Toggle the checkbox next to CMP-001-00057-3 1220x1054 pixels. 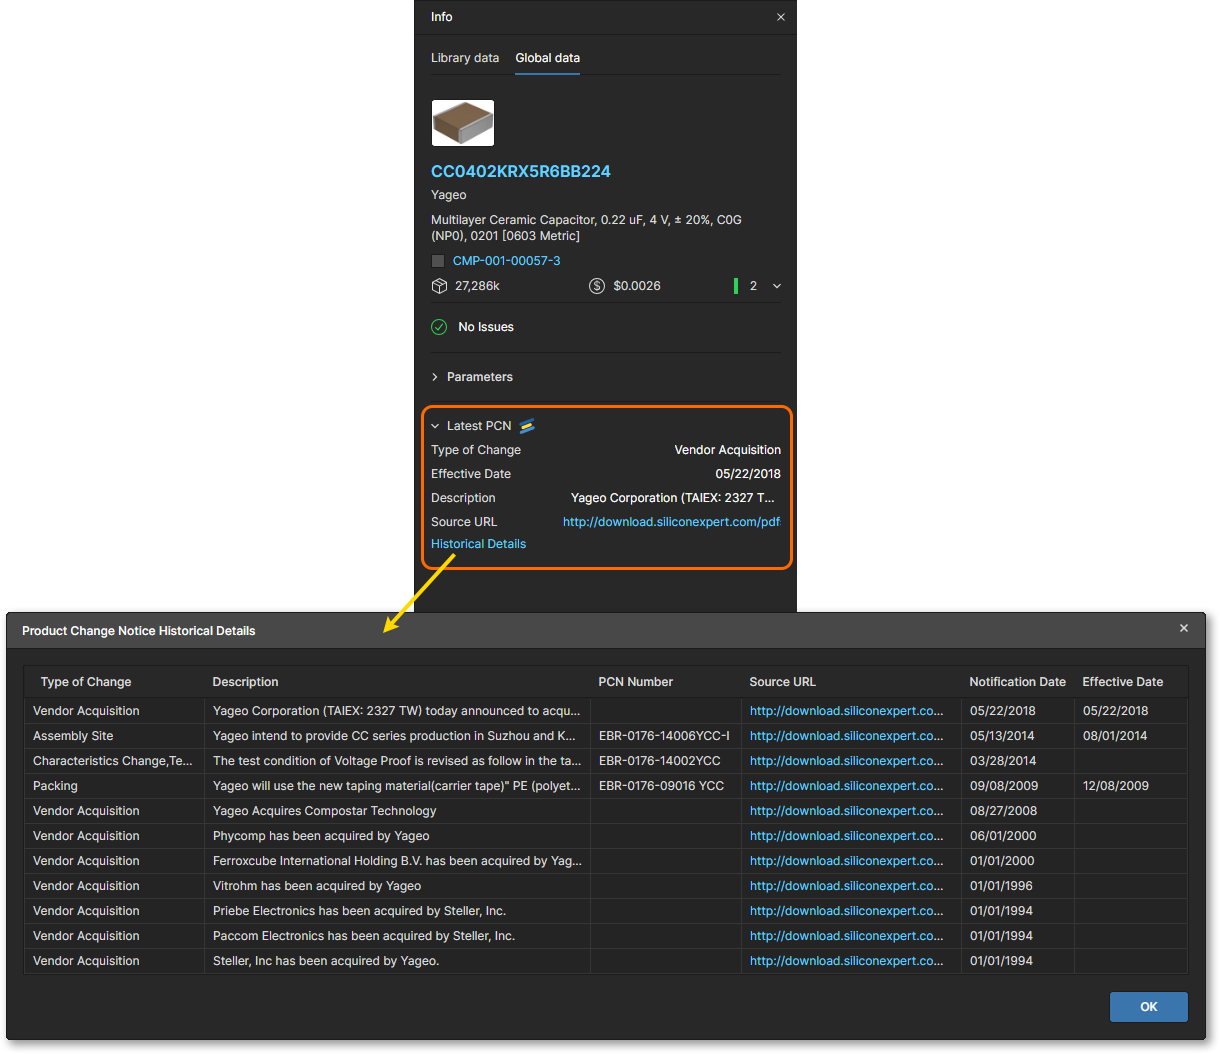(x=438, y=261)
